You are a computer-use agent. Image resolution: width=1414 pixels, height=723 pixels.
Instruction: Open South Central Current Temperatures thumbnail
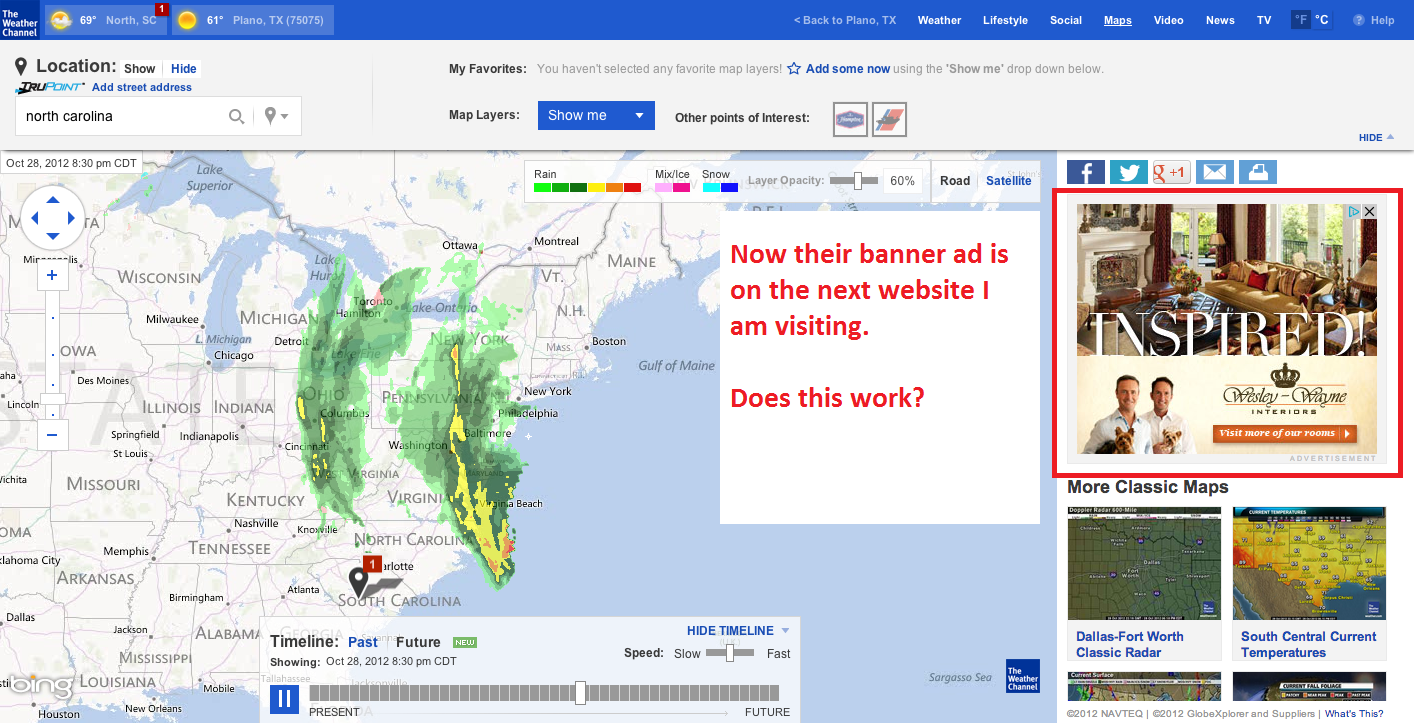(1309, 563)
